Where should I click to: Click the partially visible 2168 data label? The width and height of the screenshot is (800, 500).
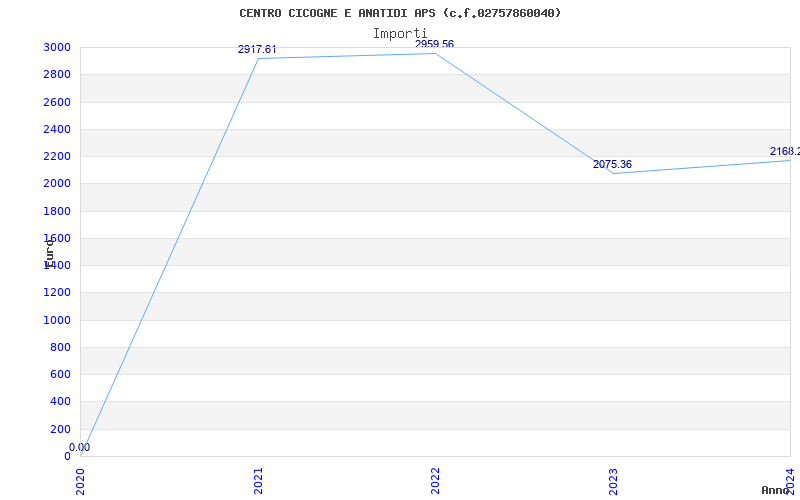tap(785, 152)
